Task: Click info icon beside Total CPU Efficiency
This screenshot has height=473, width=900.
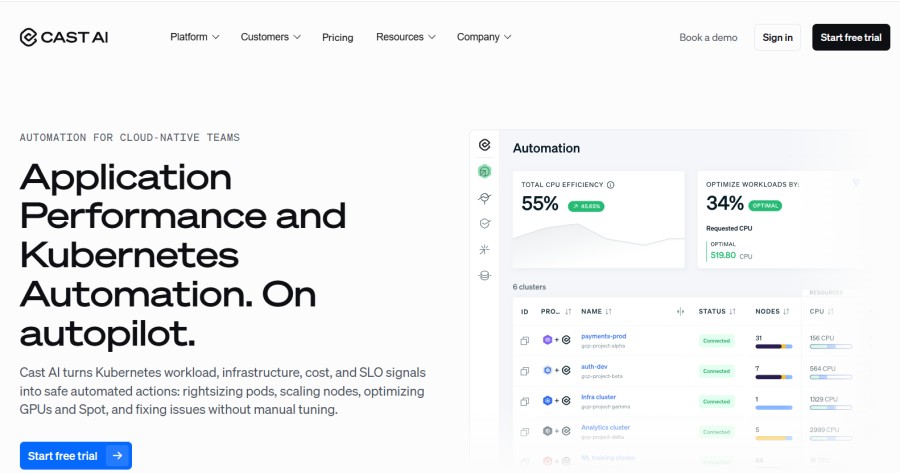Action: click(611, 185)
